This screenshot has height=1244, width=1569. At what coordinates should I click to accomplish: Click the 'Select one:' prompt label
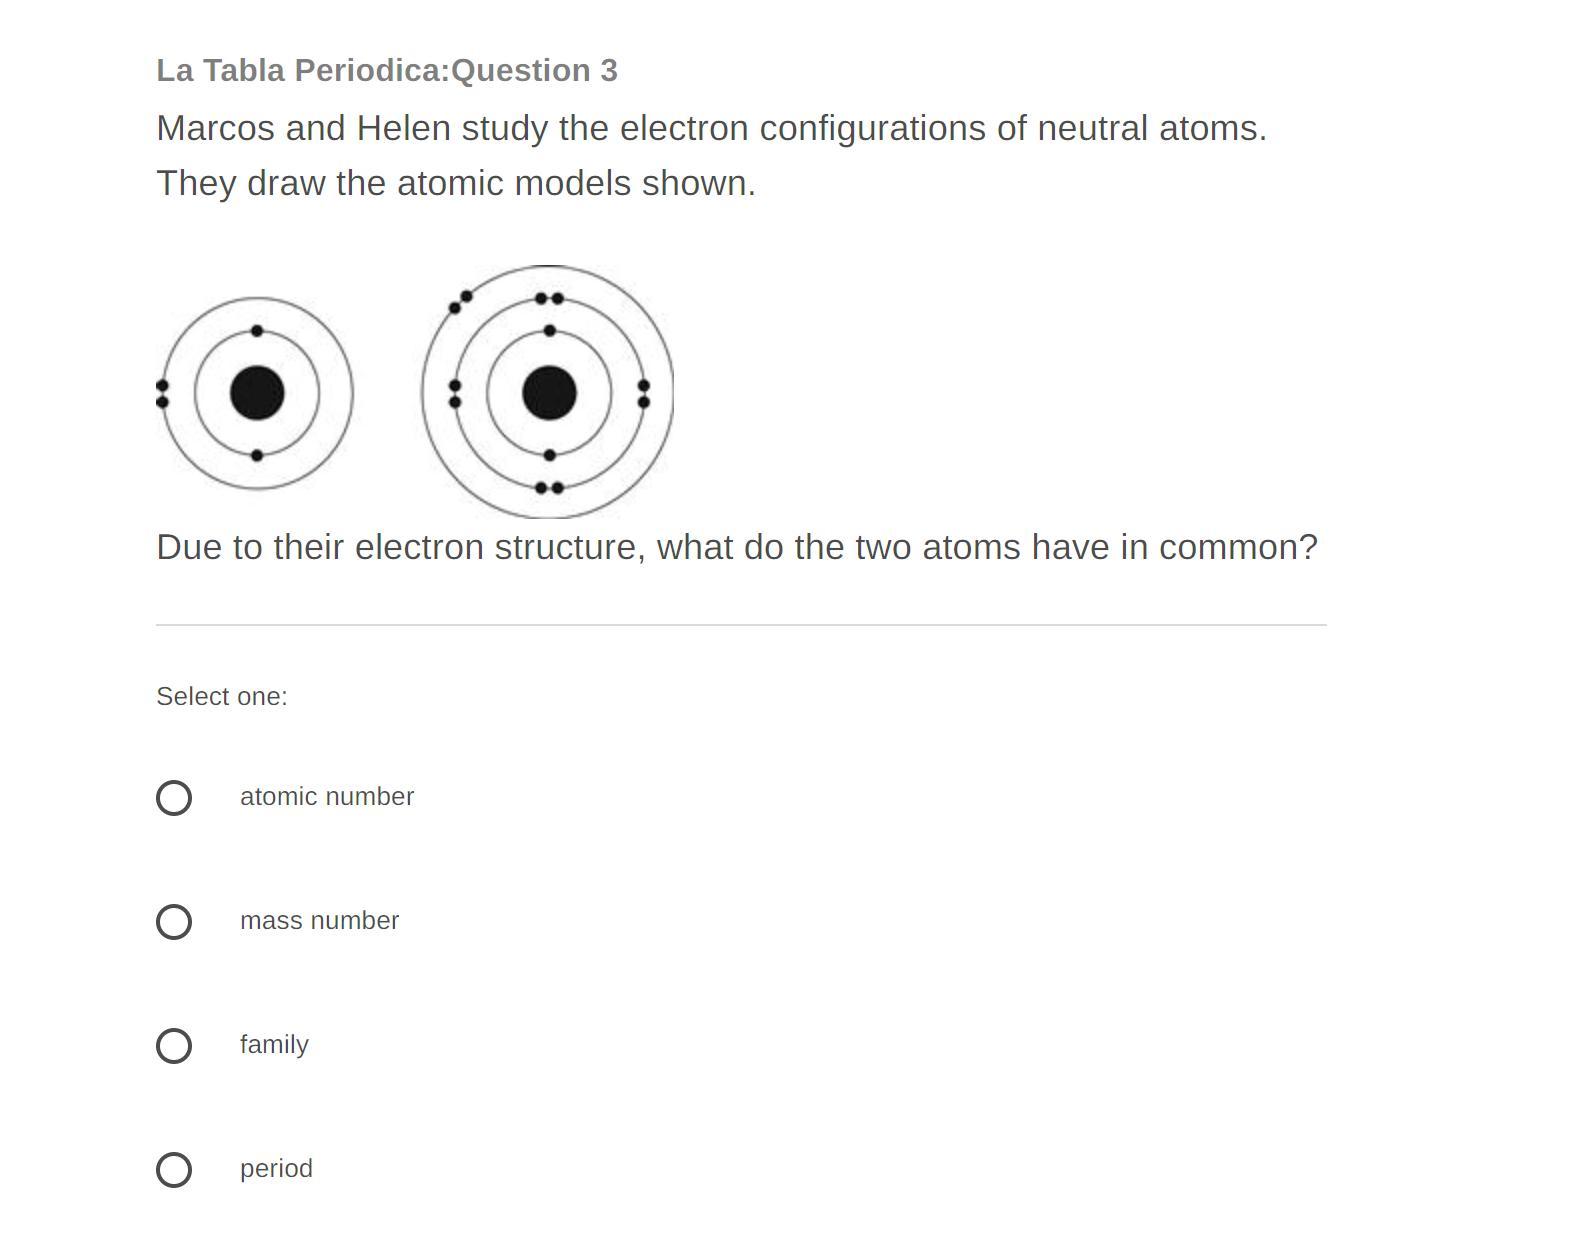click(222, 697)
